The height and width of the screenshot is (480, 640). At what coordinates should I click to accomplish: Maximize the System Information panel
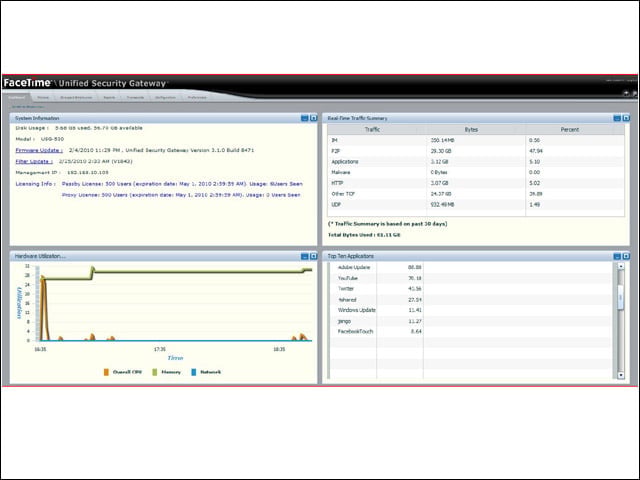click(x=313, y=118)
